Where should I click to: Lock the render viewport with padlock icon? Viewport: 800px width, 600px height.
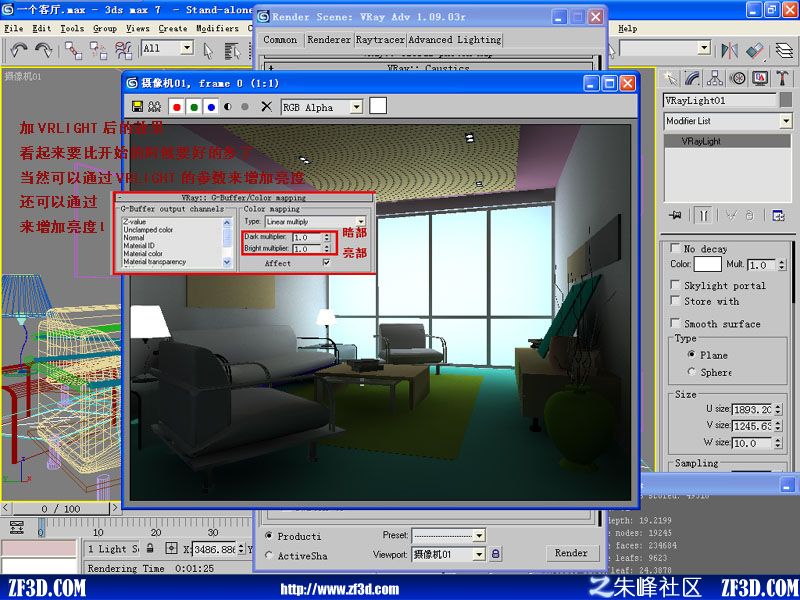495,554
